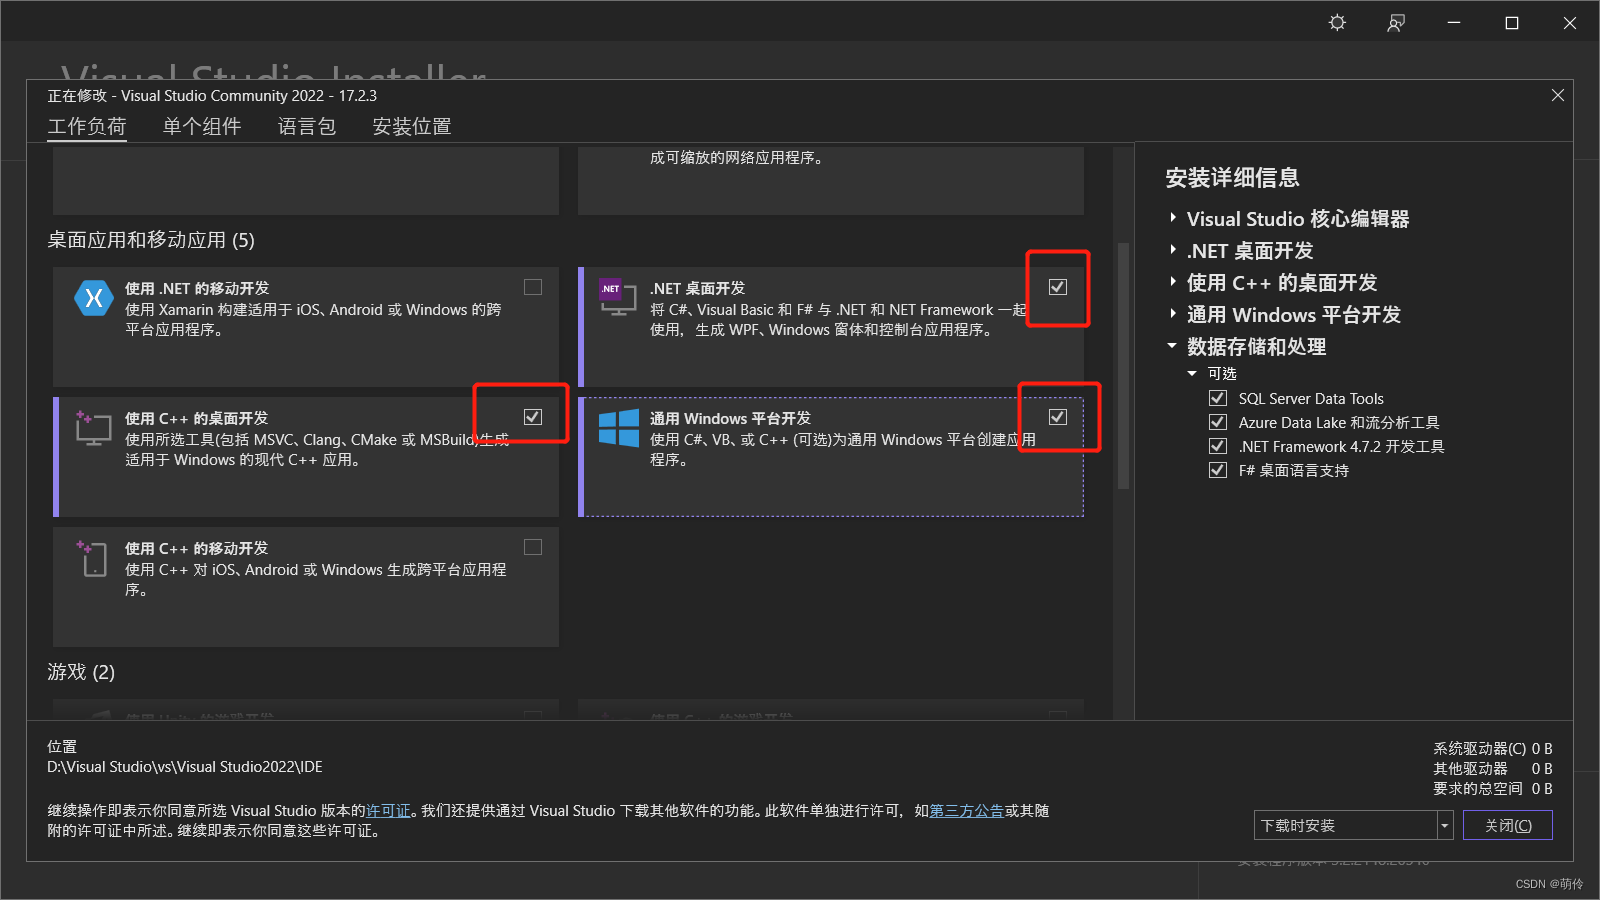The image size is (1600, 900).
Task: Expand the Visual Studio 核心编辑器 entry
Action: point(1173,218)
